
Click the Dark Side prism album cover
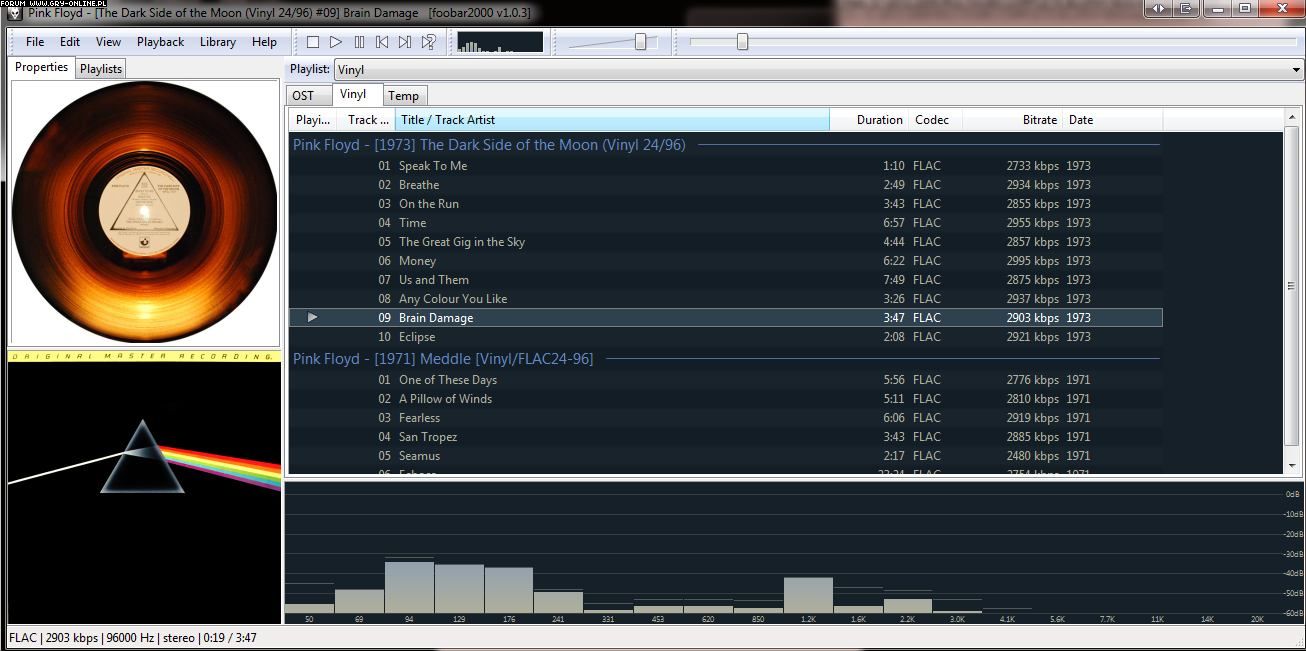144,487
